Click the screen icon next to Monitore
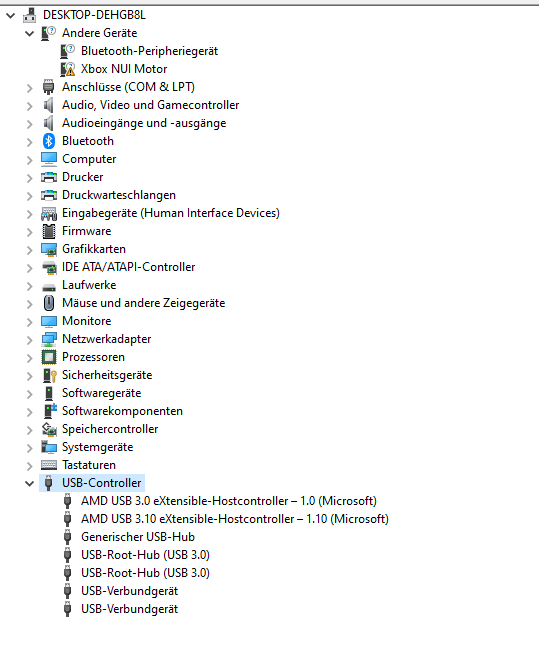The height and width of the screenshot is (661, 539). coord(49,321)
